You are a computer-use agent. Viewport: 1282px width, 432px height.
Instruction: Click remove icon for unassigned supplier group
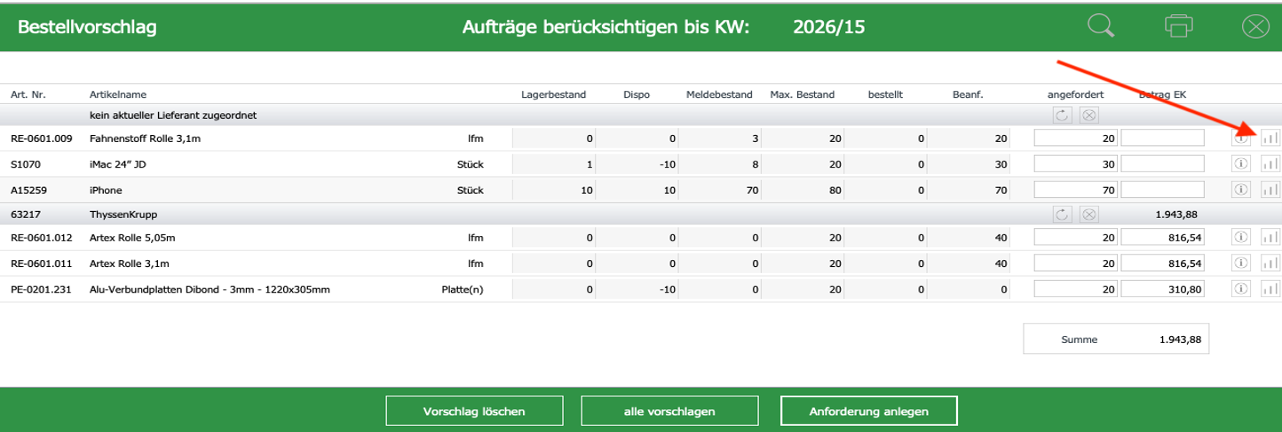[x=1089, y=116]
